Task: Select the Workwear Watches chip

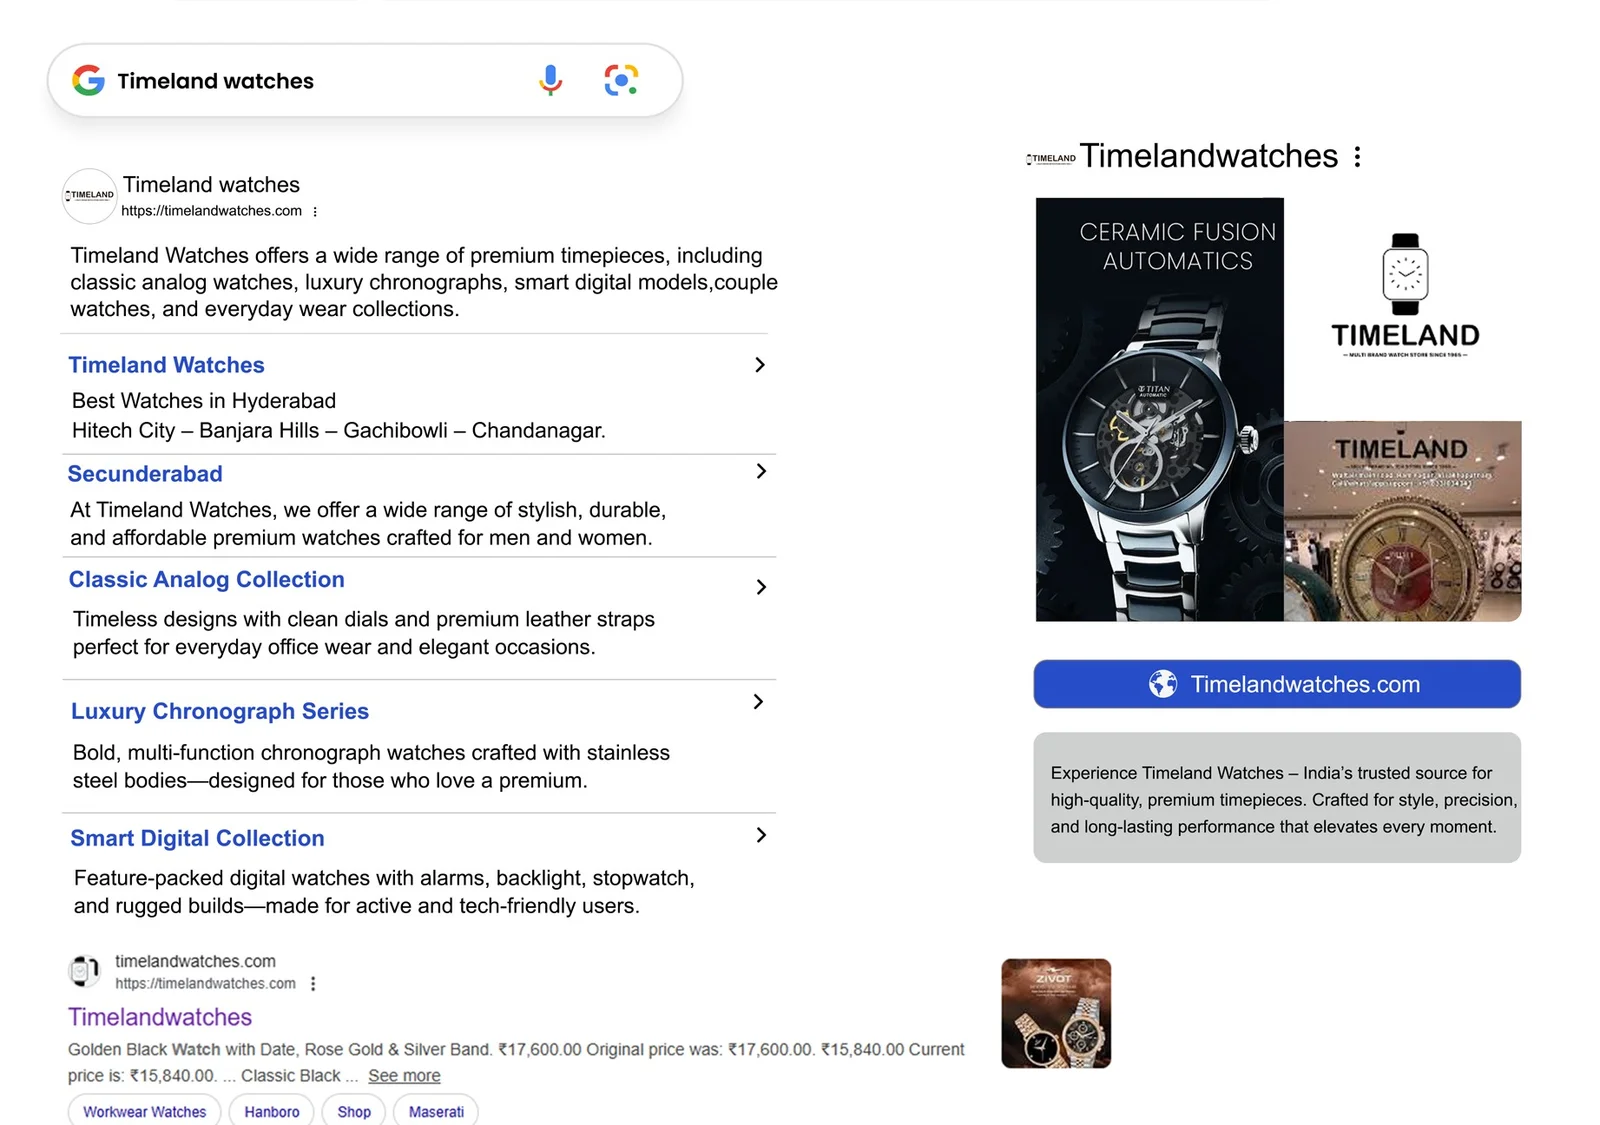Action: [x=145, y=1111]
